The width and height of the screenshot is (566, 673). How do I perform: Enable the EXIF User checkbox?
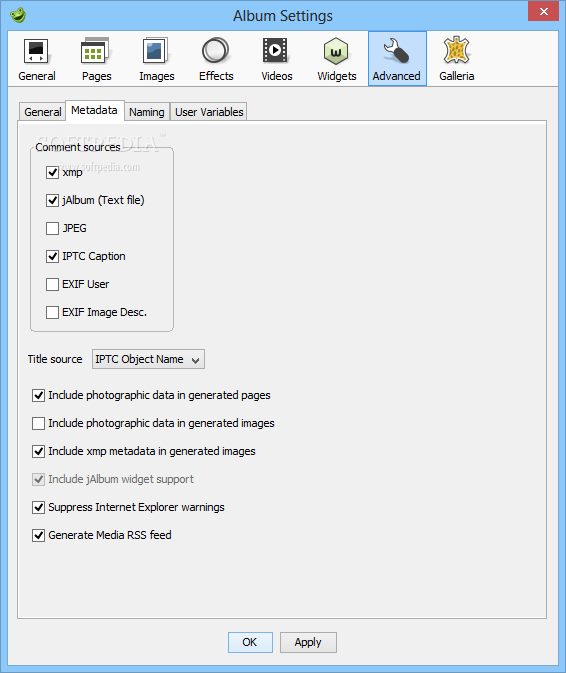pos(52,285)
